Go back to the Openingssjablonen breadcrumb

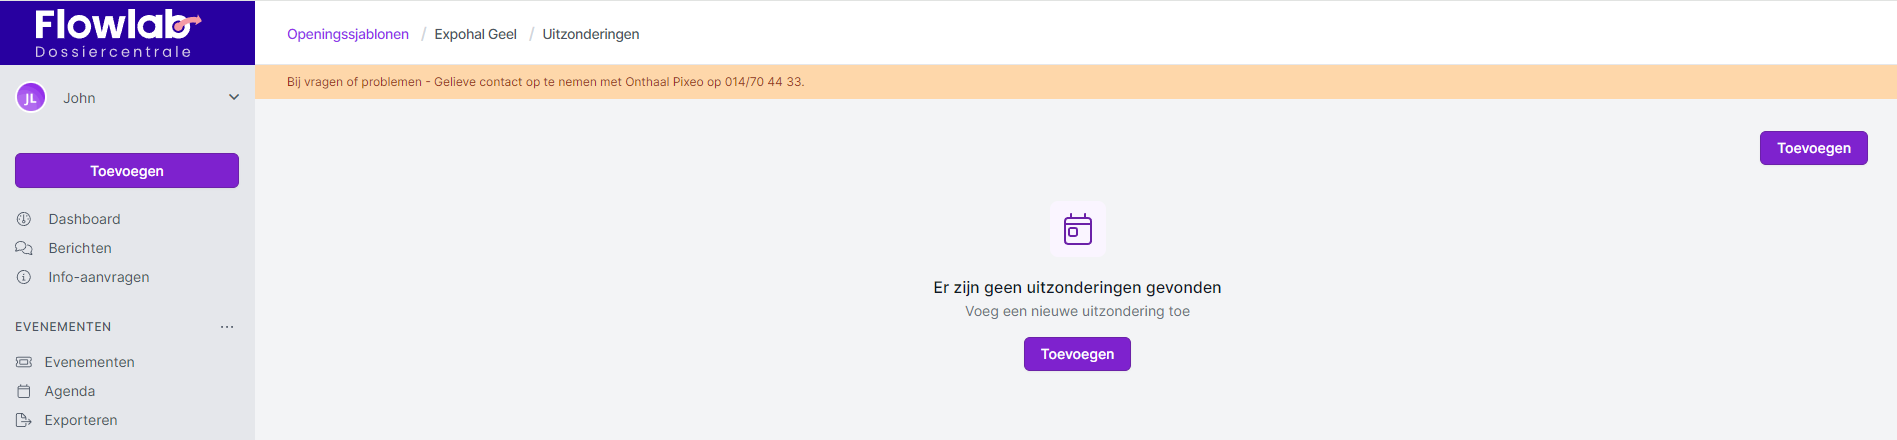click(347, 34)
